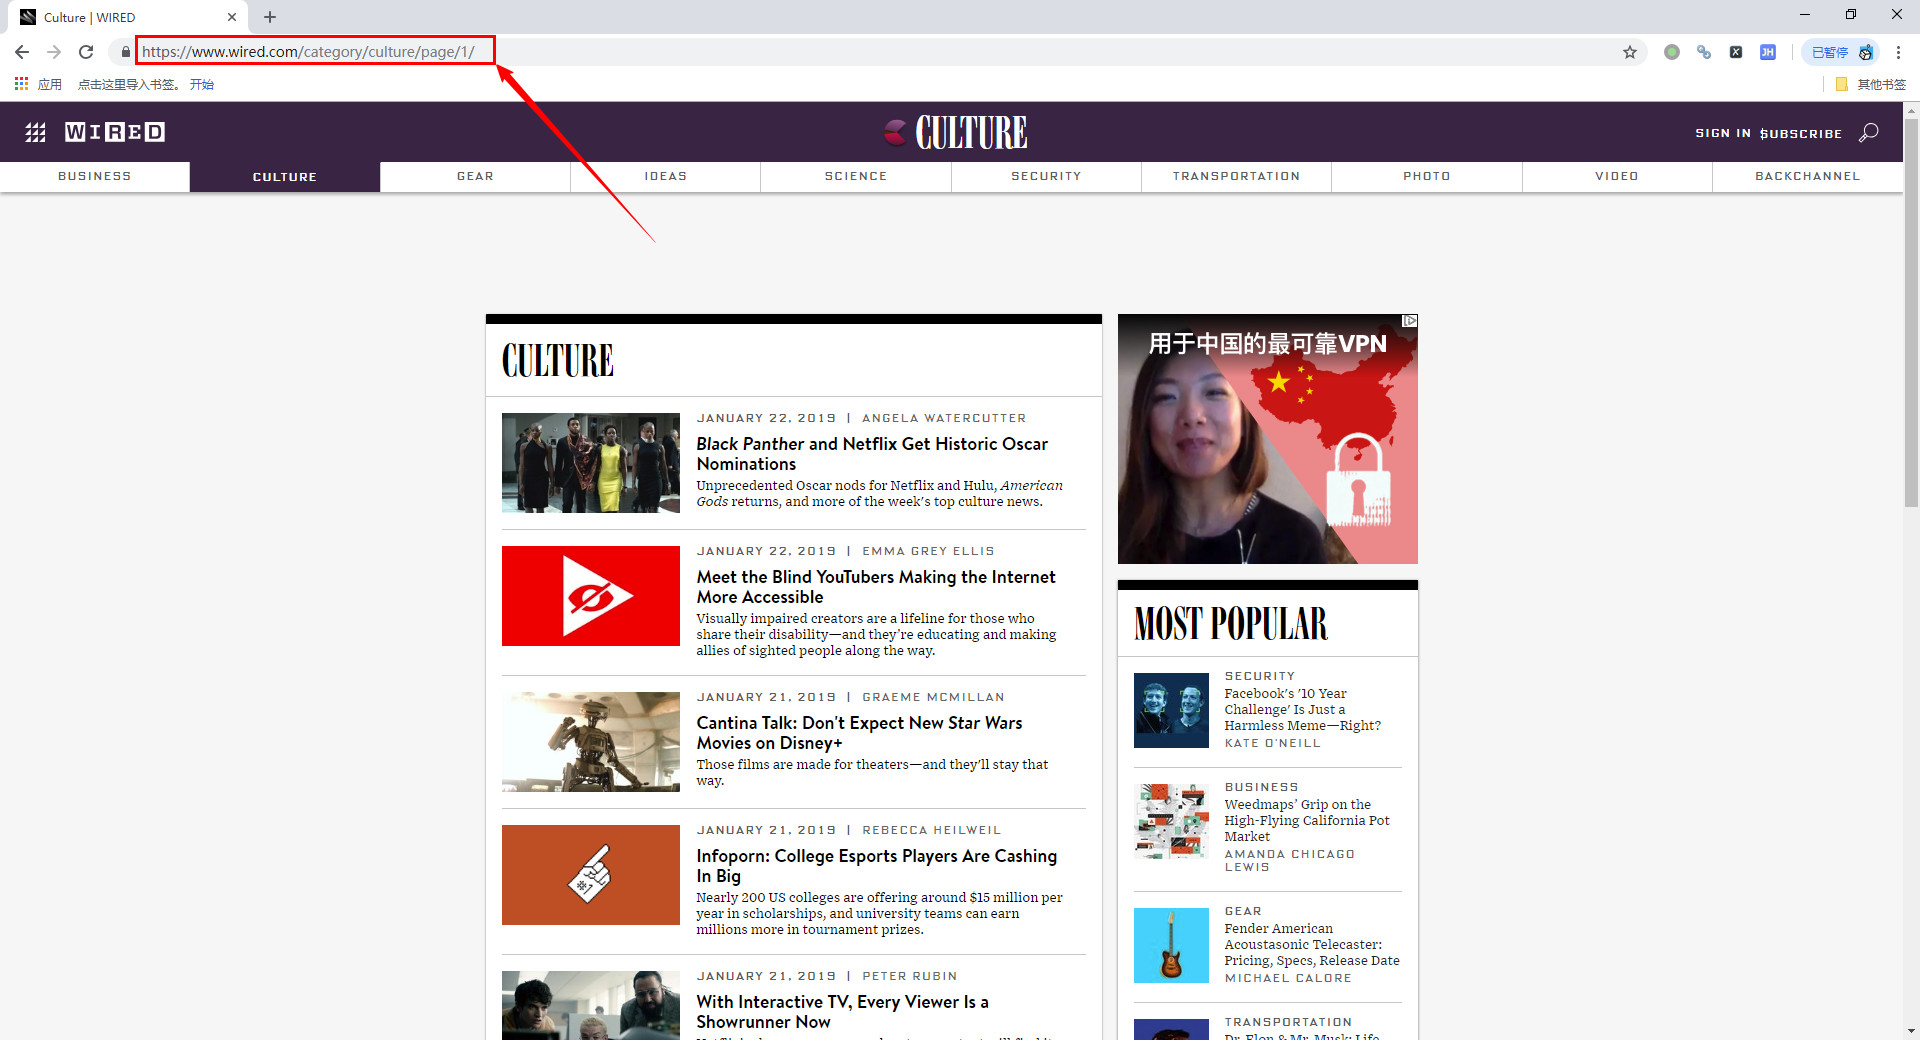Open the TRANSPORTATION section tab
Viewport: 1920px width, 1040px height.
pyautogui.click(x=1237, y=176)
